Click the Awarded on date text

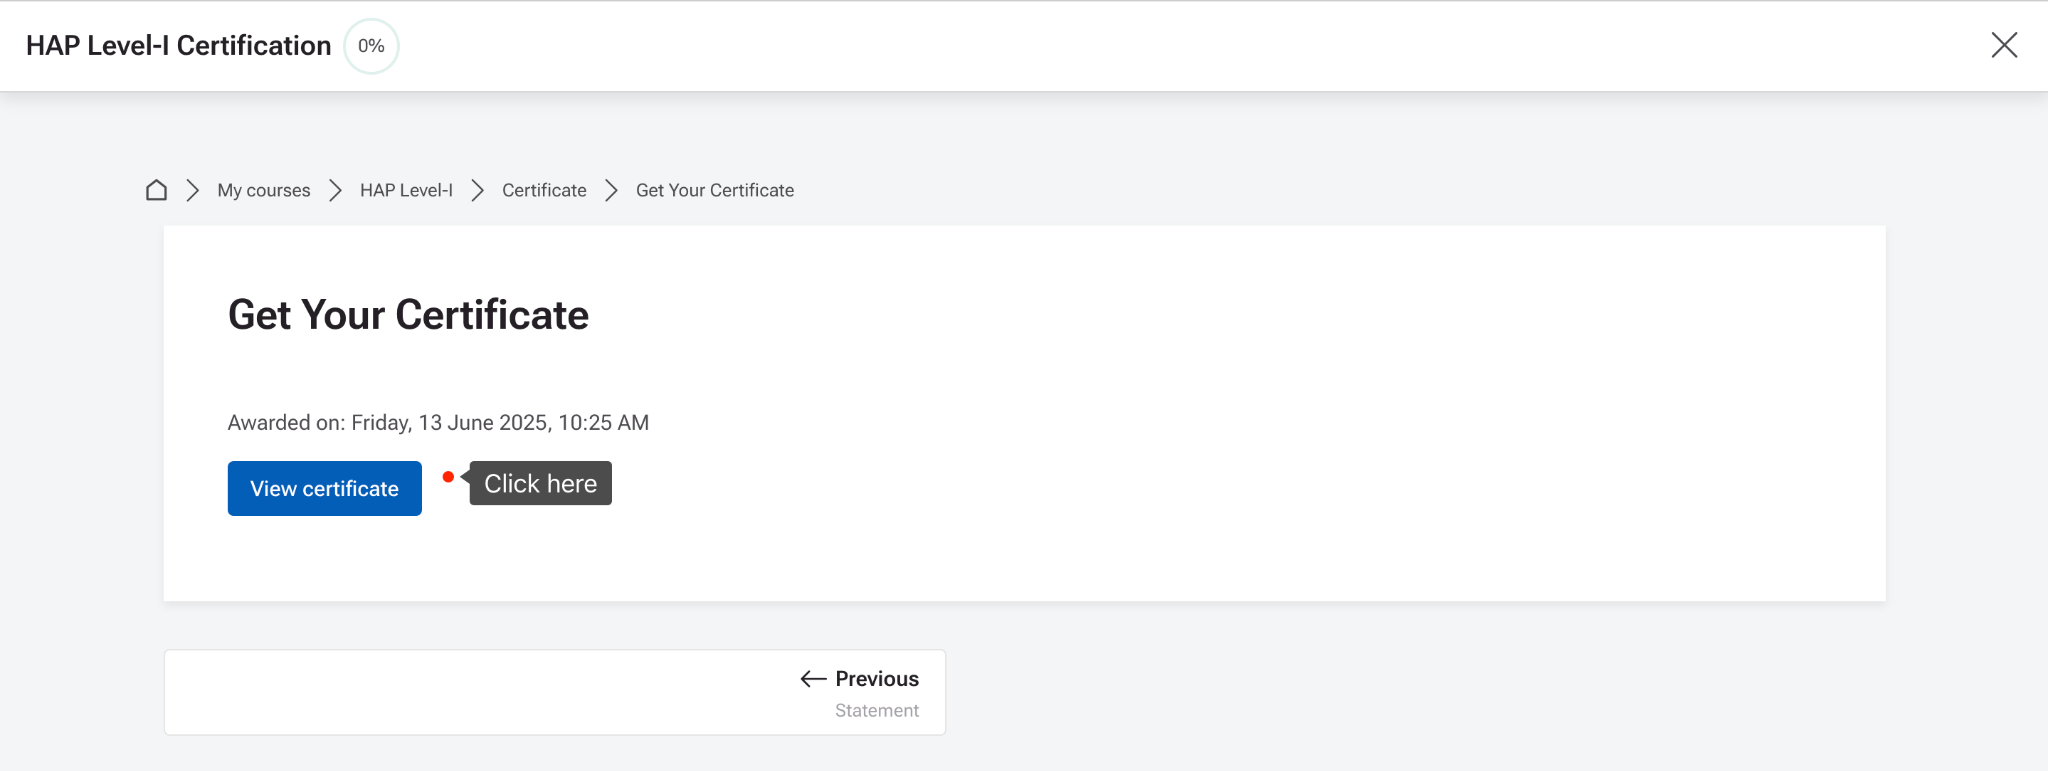(x=438, y=423)
